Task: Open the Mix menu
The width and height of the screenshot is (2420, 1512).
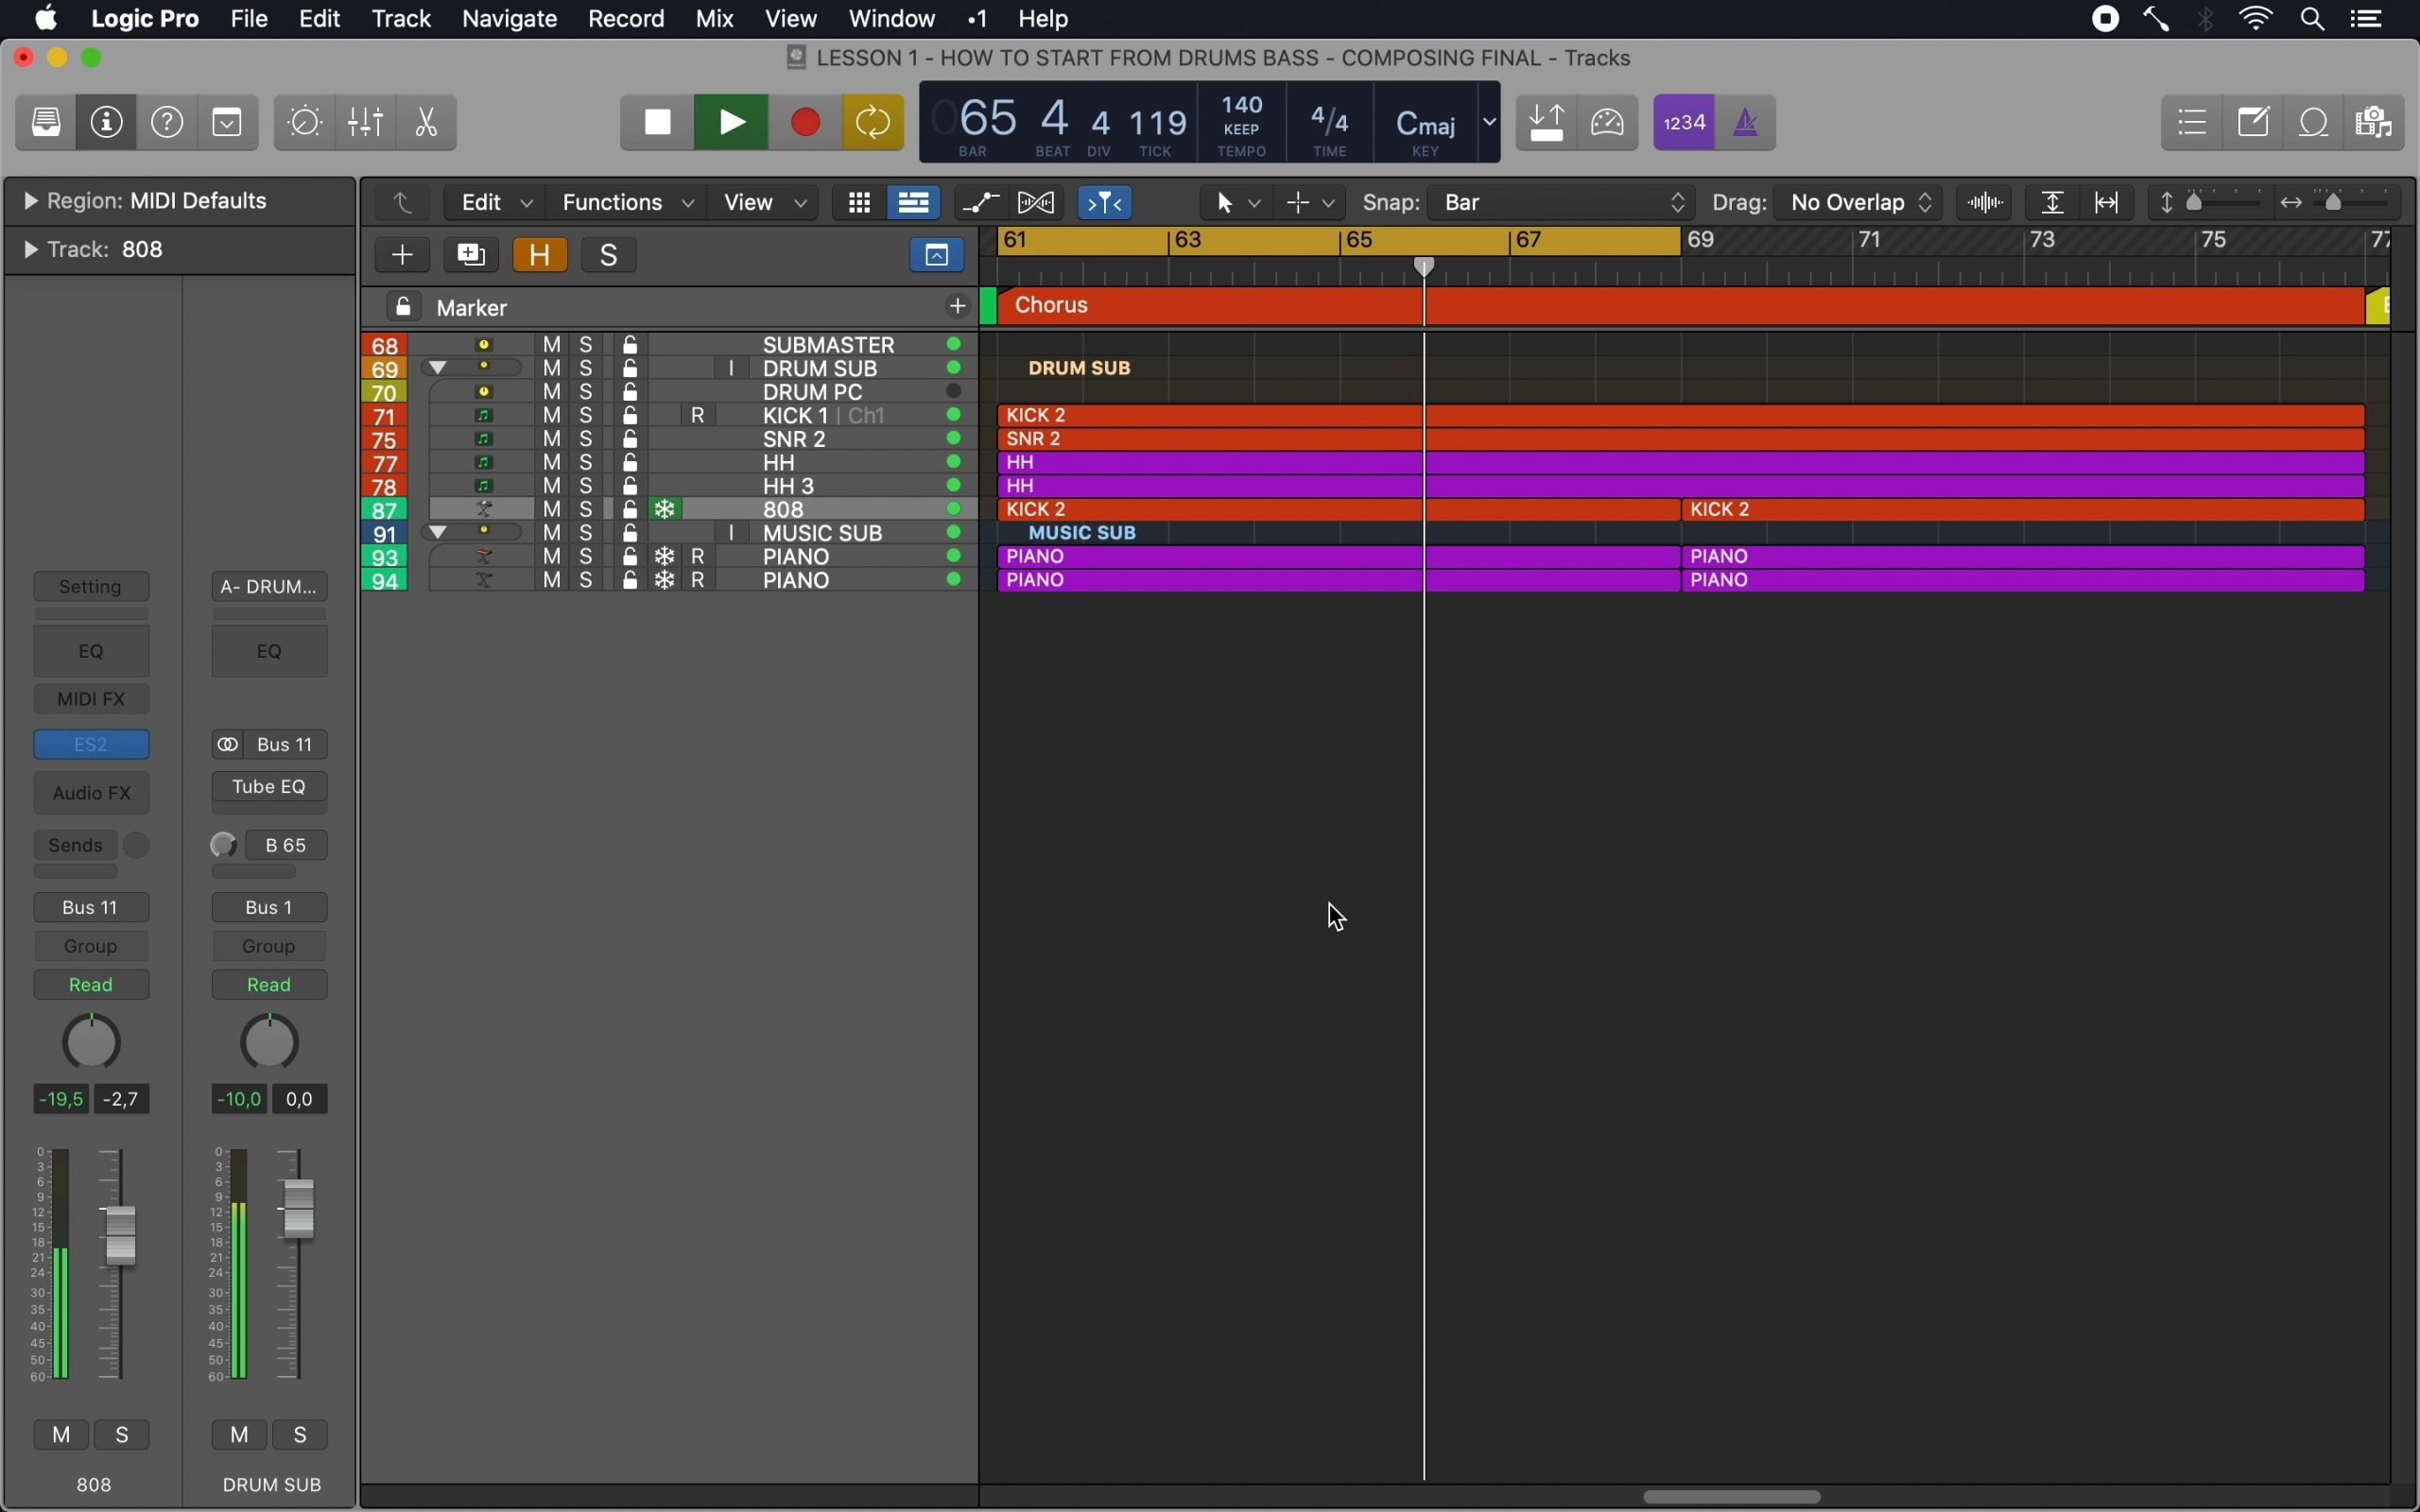Action: point(715,19)
